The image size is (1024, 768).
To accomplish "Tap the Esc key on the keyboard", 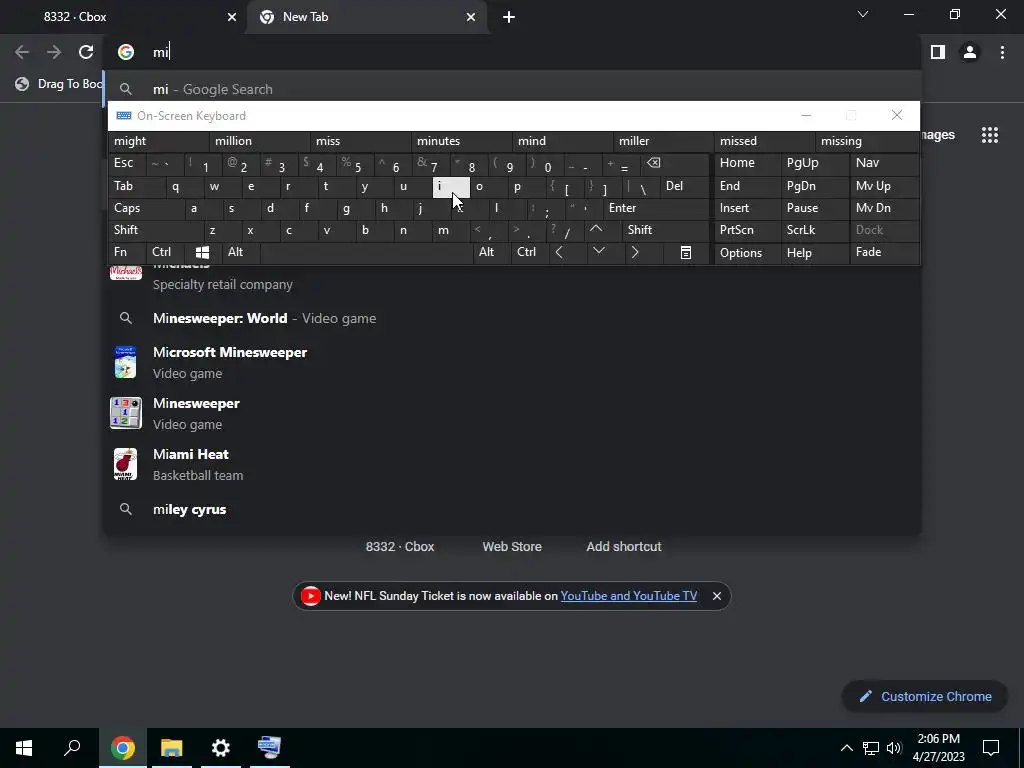I will (x=127, y=163).
